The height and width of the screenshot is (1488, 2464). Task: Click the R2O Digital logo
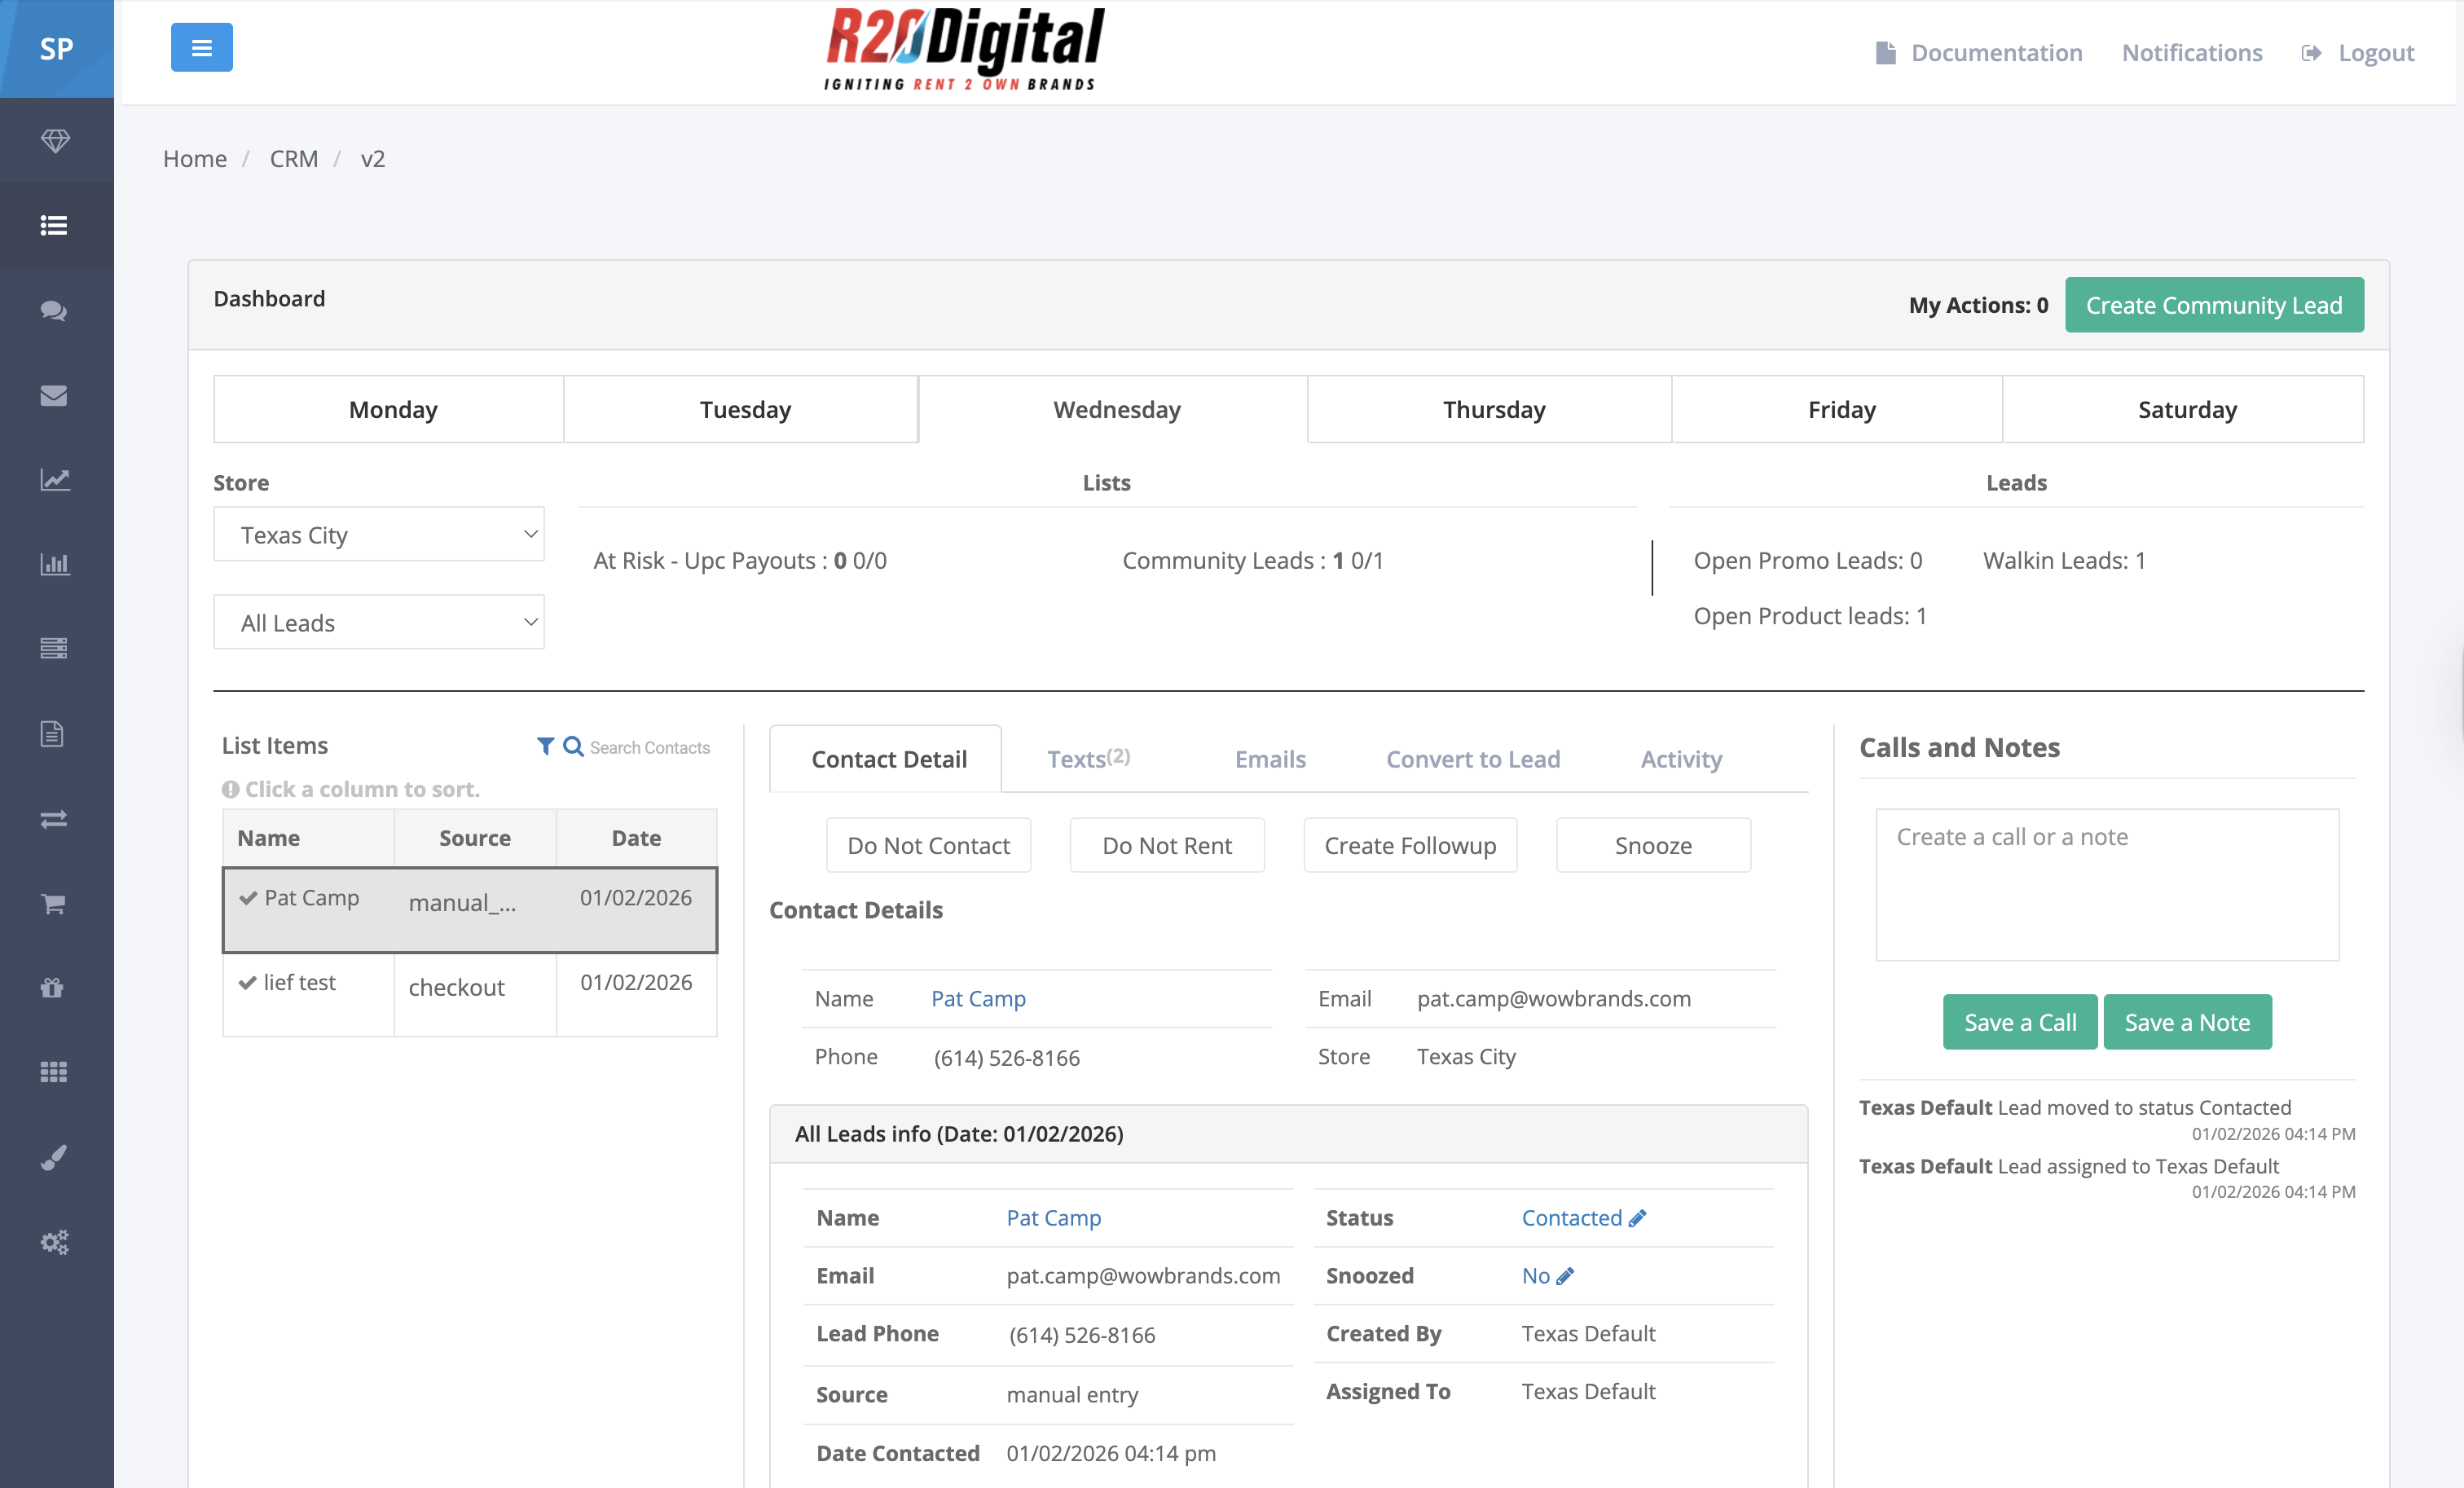pos(964,49)
